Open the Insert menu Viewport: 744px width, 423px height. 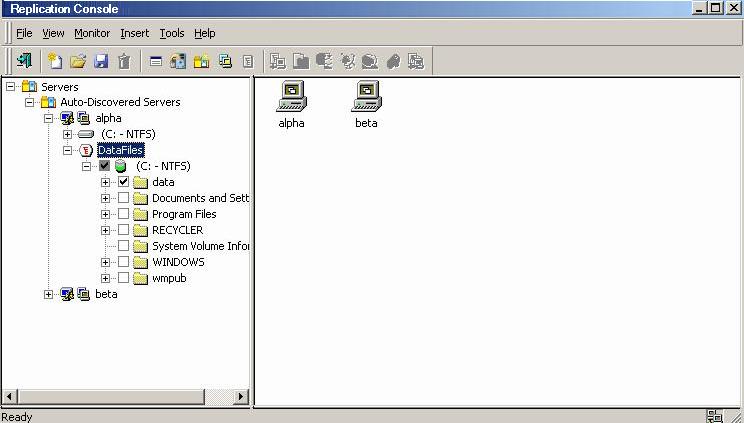click(135, 33)
